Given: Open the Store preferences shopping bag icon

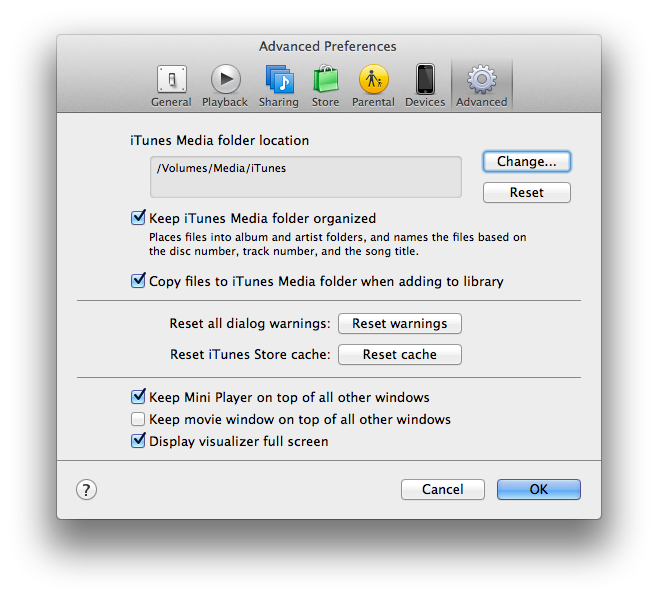Looking at the screenshot, I should 326,79.
